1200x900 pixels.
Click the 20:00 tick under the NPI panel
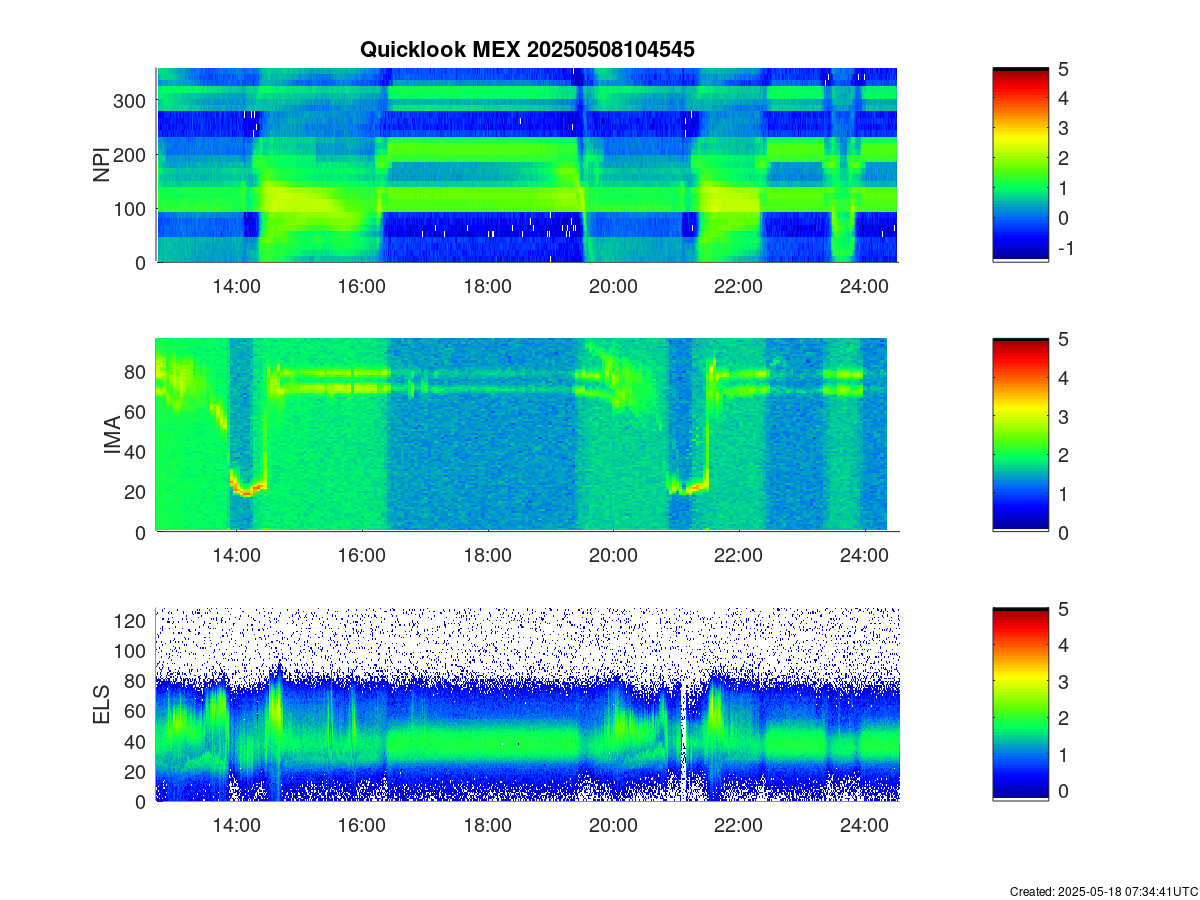(613, 286)
